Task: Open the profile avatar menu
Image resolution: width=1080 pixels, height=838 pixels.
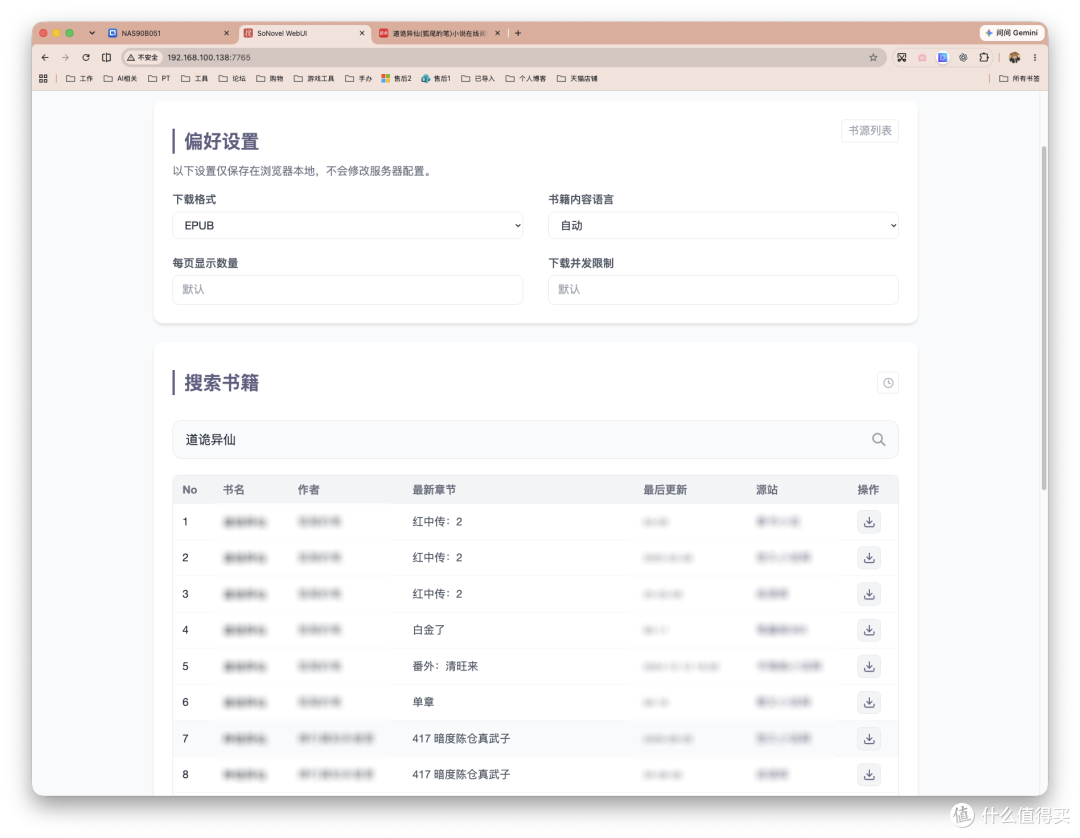Action: [x=1014, y=58]
